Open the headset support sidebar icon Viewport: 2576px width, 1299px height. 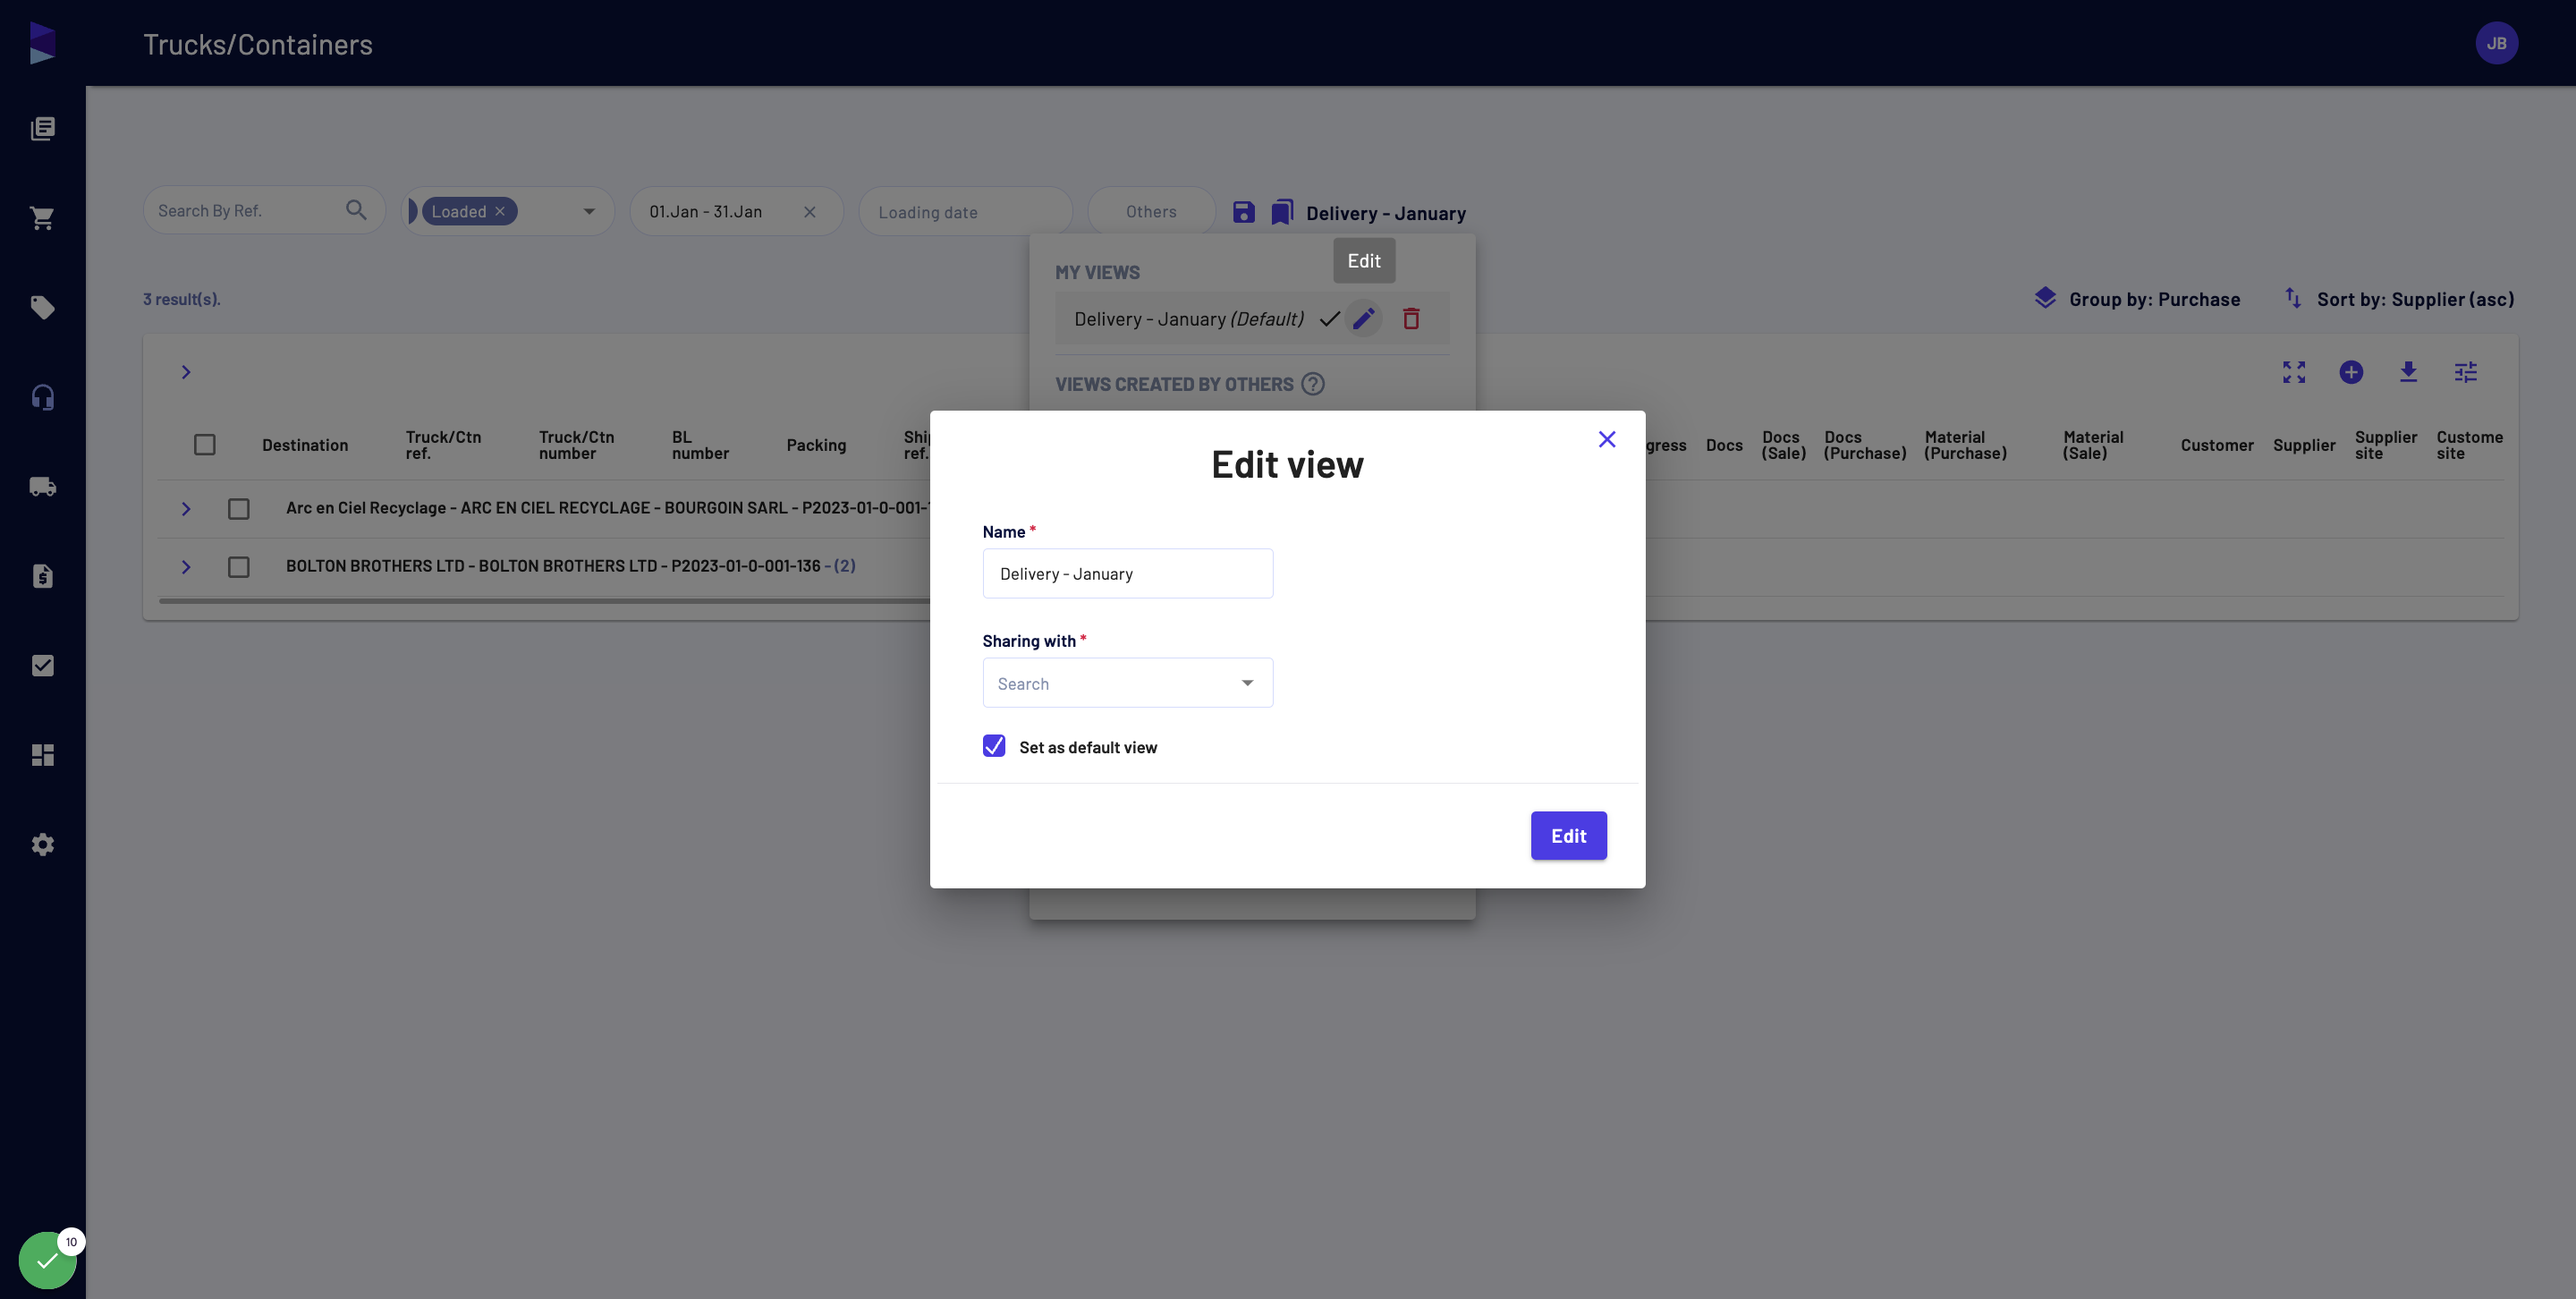tap(43, 397)
